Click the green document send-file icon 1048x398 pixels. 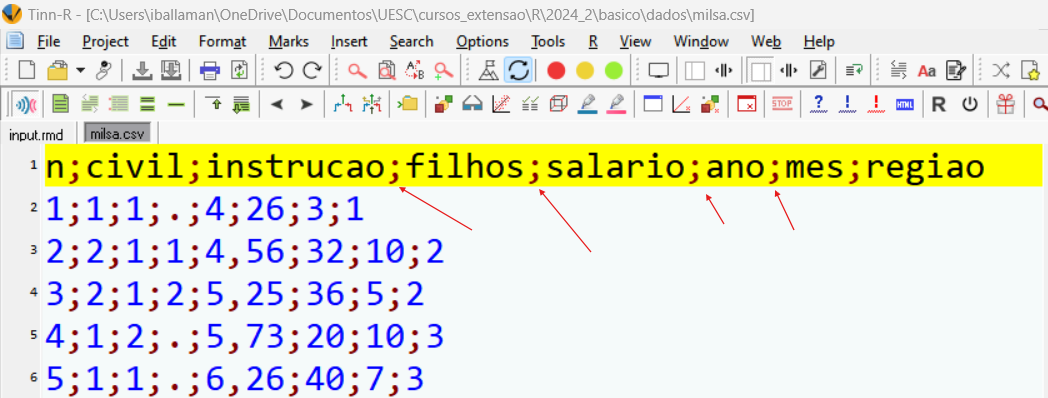(61, 104)
